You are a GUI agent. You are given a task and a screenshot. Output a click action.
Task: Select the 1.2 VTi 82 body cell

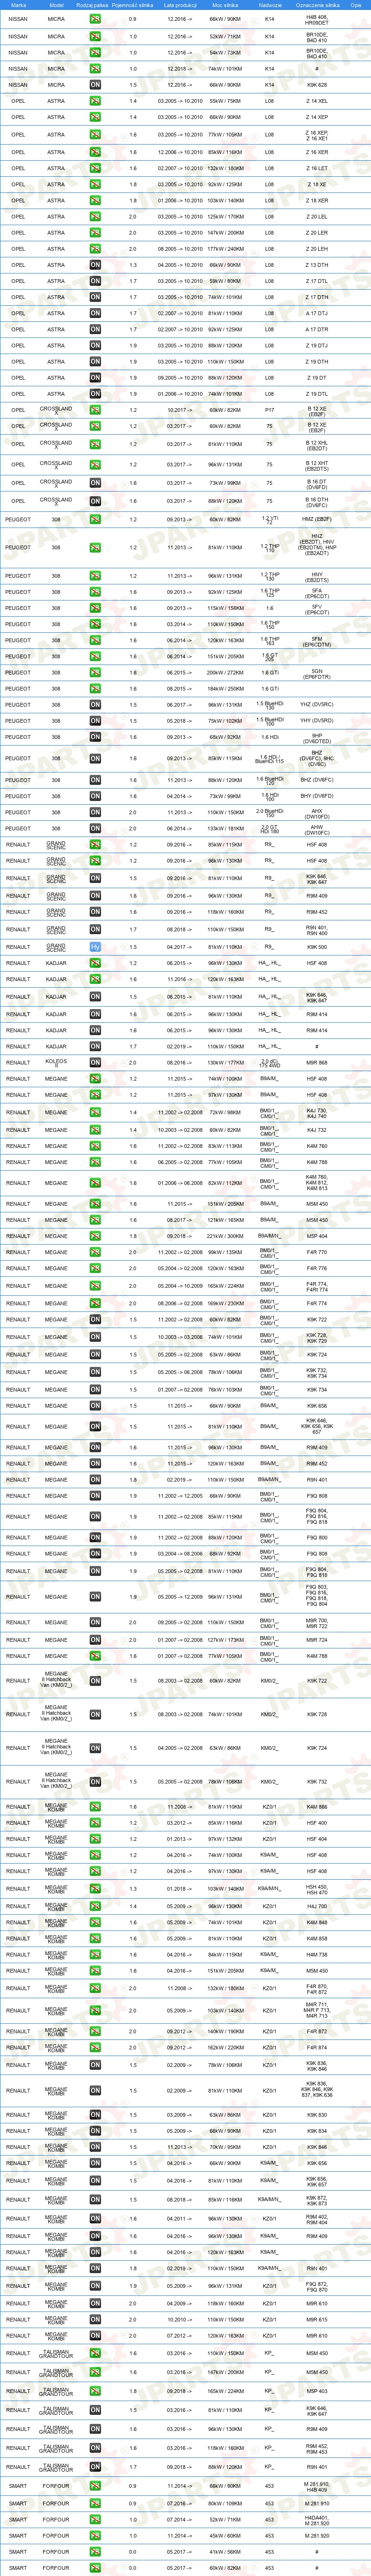(270, 520)
